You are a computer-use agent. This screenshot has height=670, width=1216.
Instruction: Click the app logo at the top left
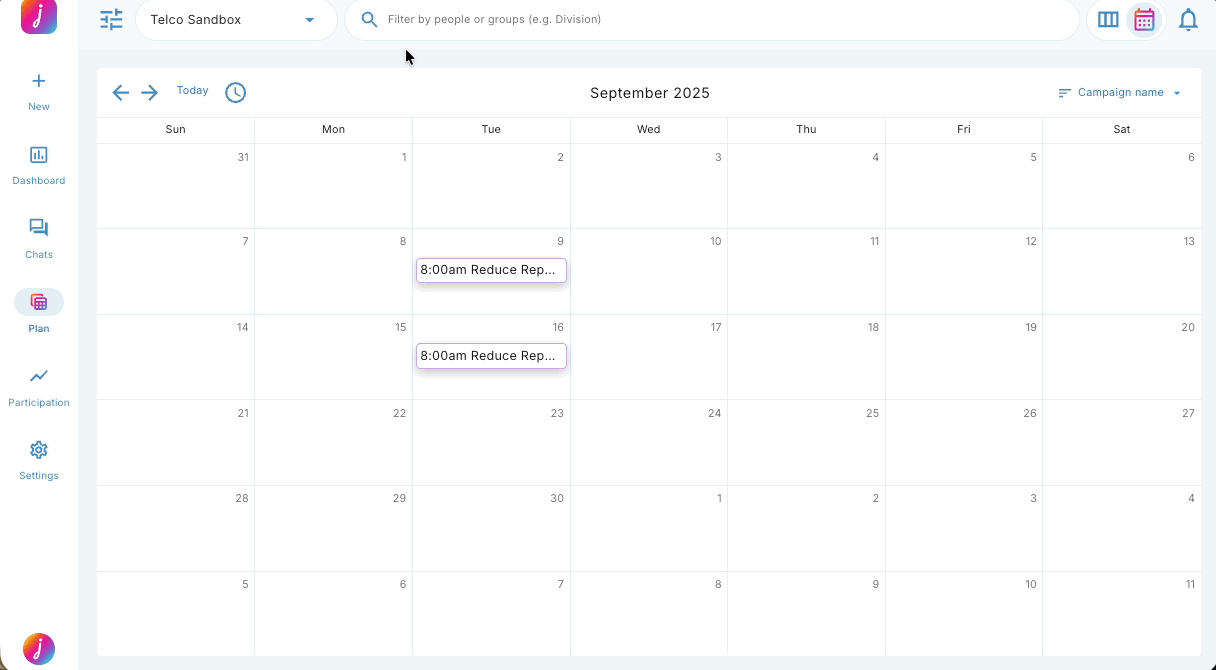click(38, 17)
